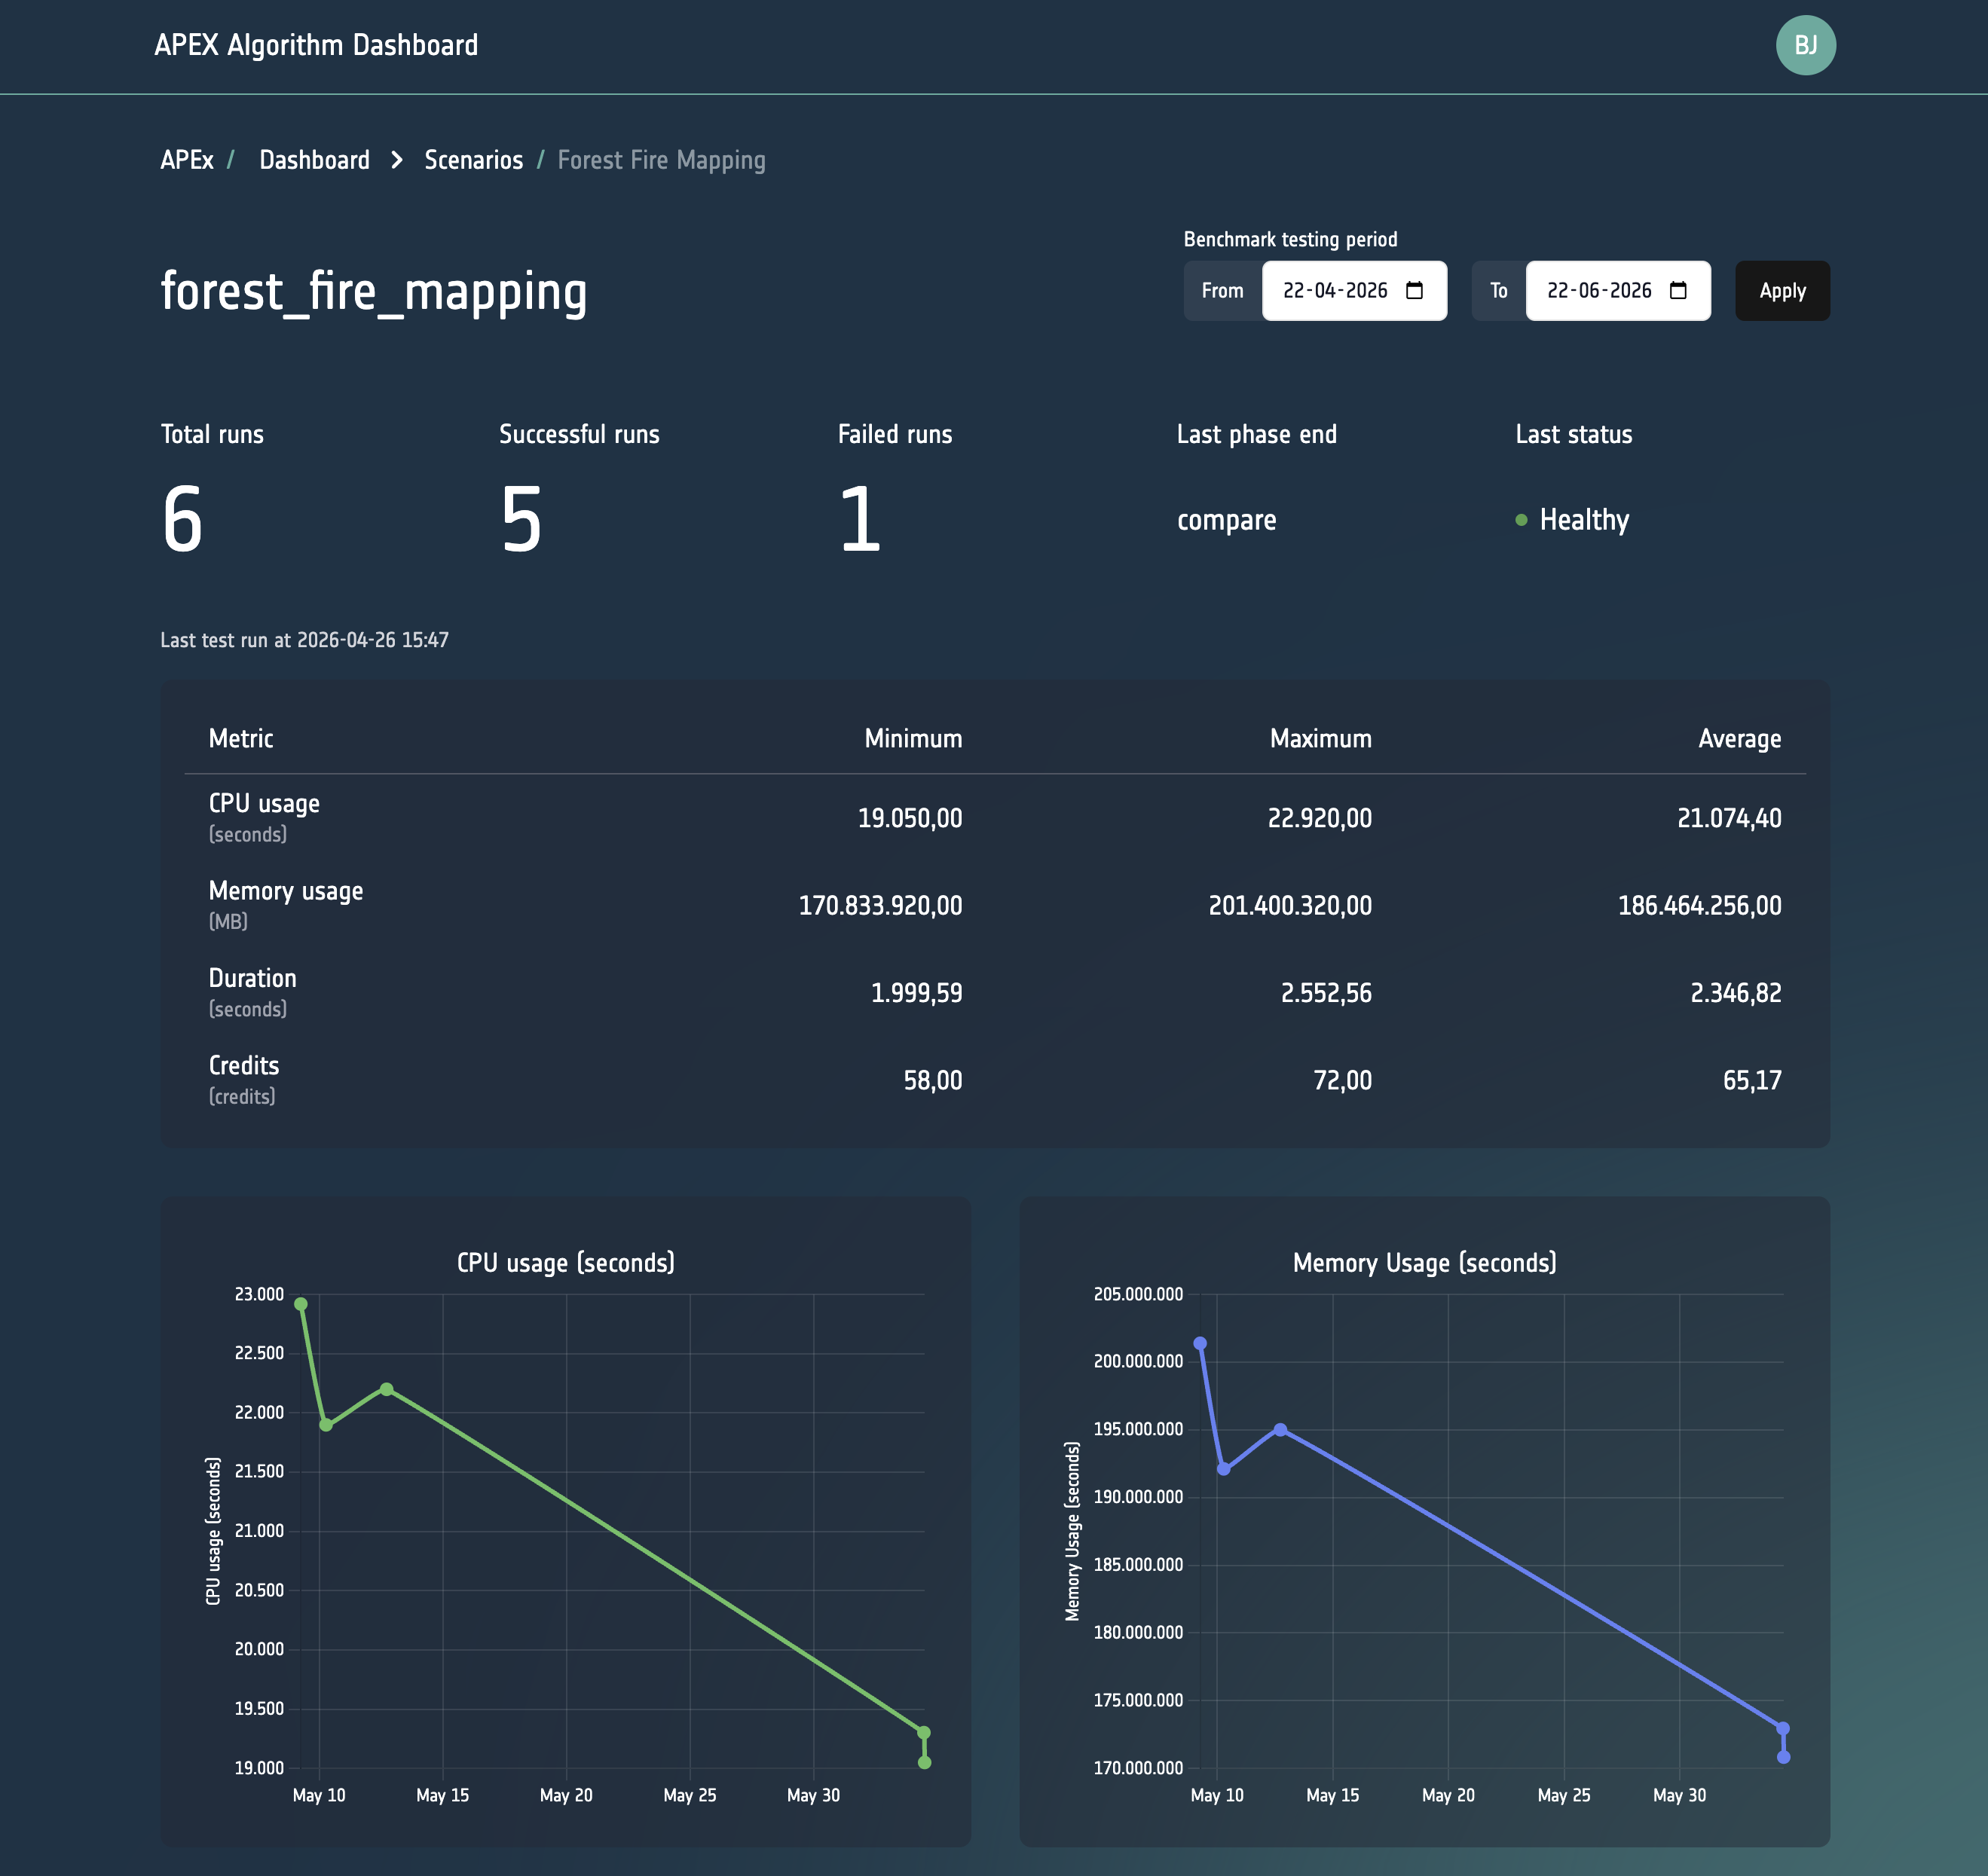This screenshot has width=1988, height=1876.
Task: Click the Memory Usage chart title
Action: [x=1424, y=1263]
